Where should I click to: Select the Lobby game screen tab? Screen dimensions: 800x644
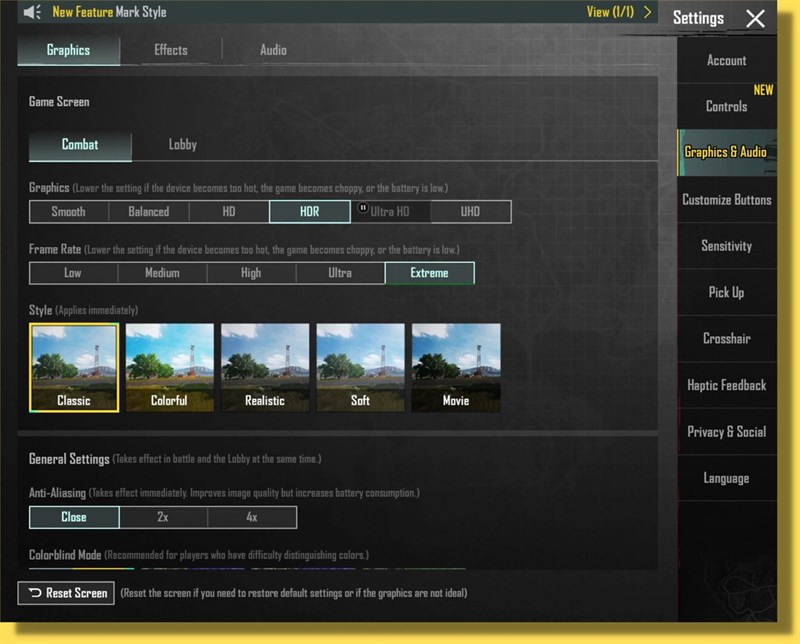coord(182,145)
